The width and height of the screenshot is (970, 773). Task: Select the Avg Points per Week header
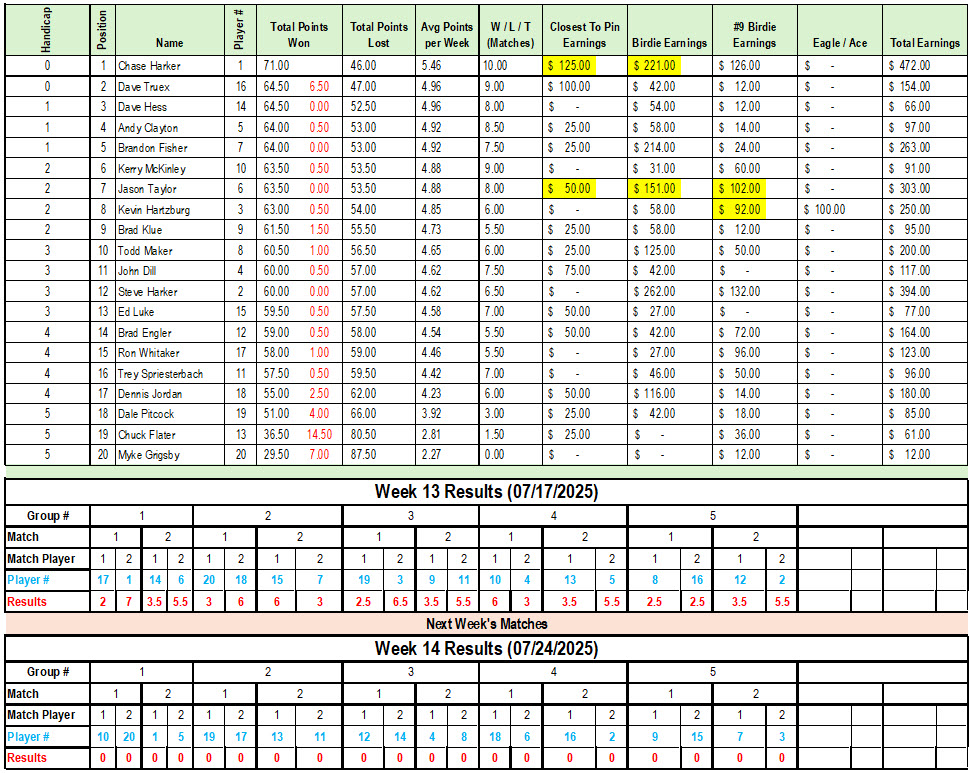pos(445,35)
